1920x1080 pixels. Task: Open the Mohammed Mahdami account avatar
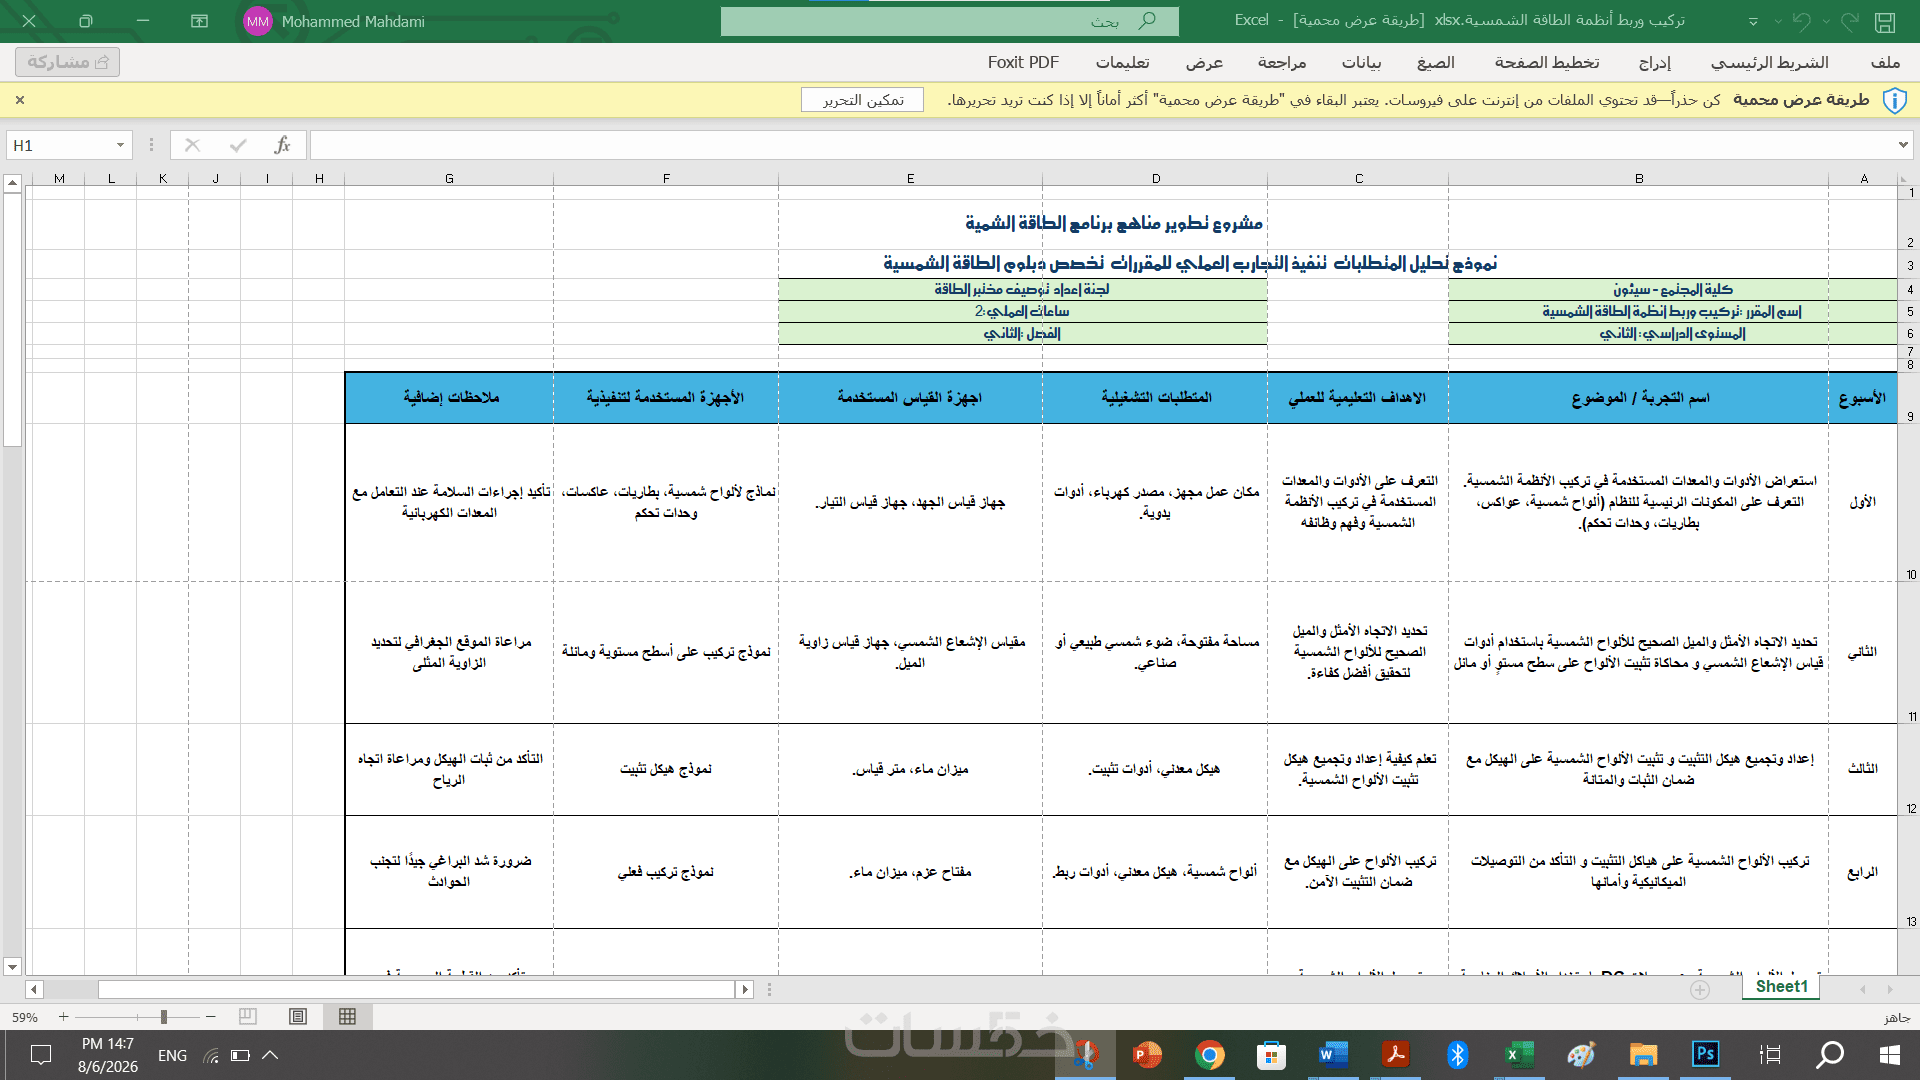click(258, 21)
